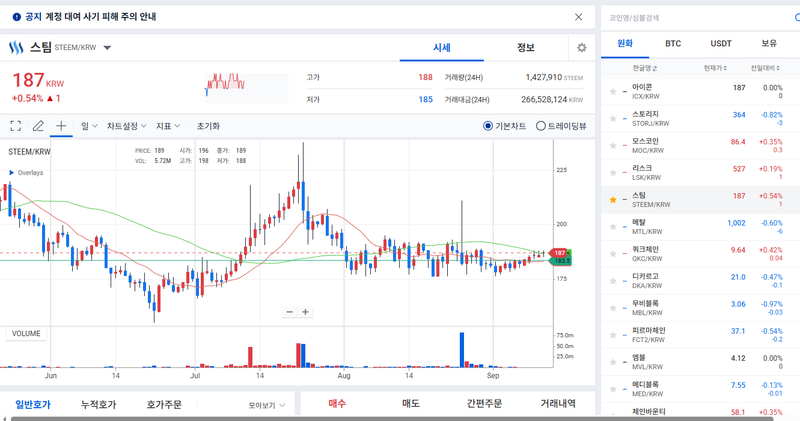The width and height of the screenshot is (800, 421).
Task: Favorite the LSK/KRW row star
Action: 613,173
